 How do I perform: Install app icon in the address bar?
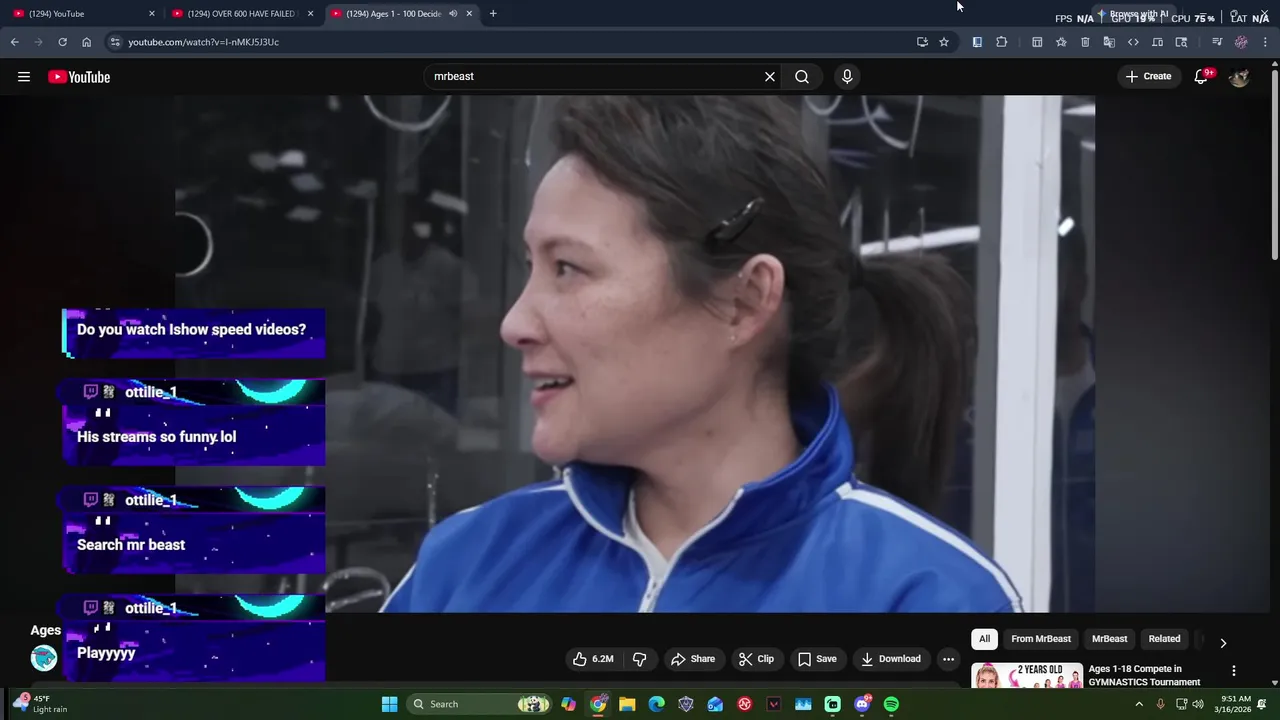[x=922, y=42]
